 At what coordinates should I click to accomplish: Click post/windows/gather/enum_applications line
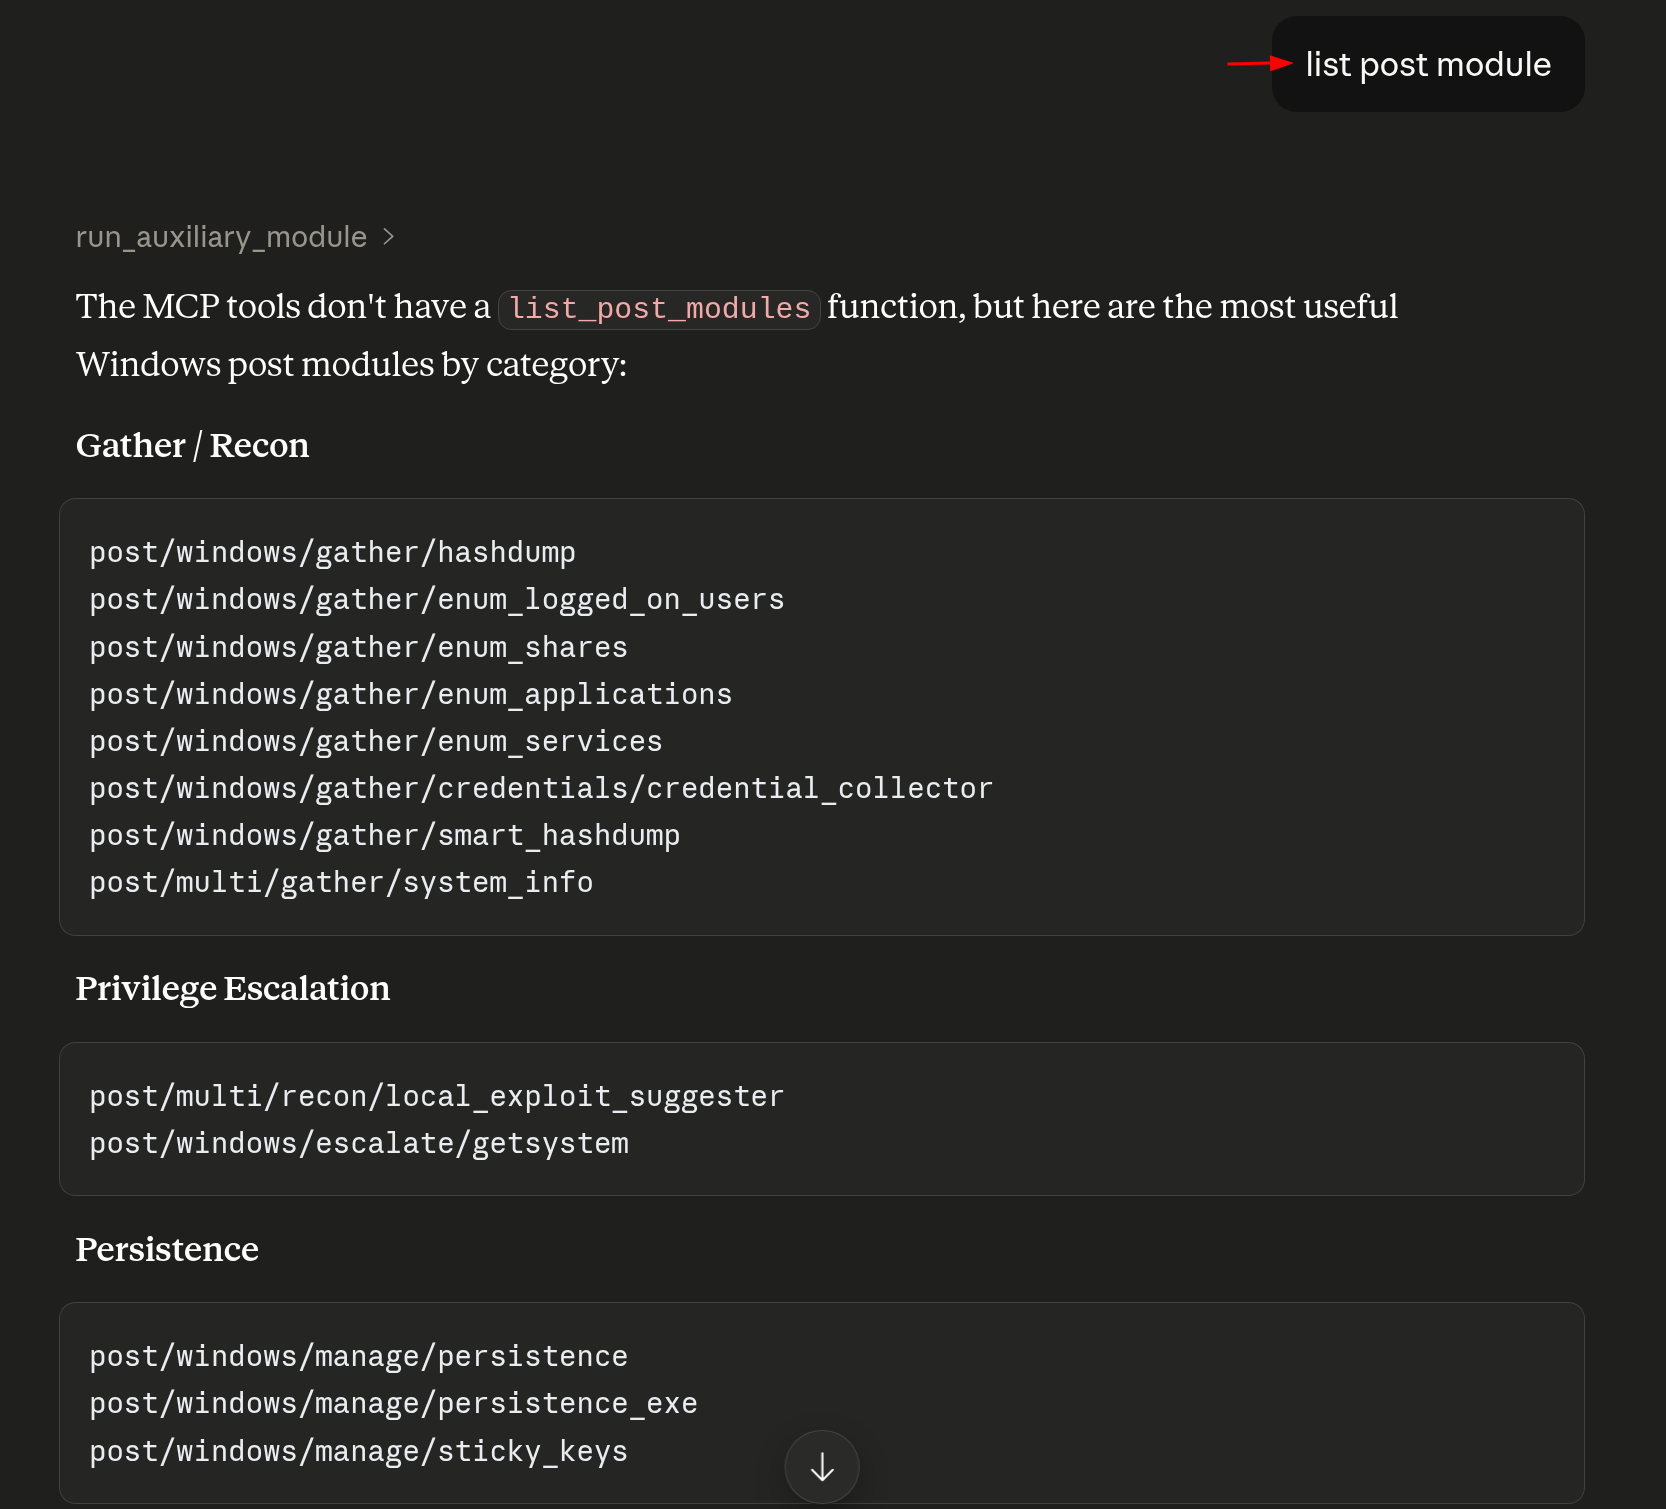tap(411, 695)
